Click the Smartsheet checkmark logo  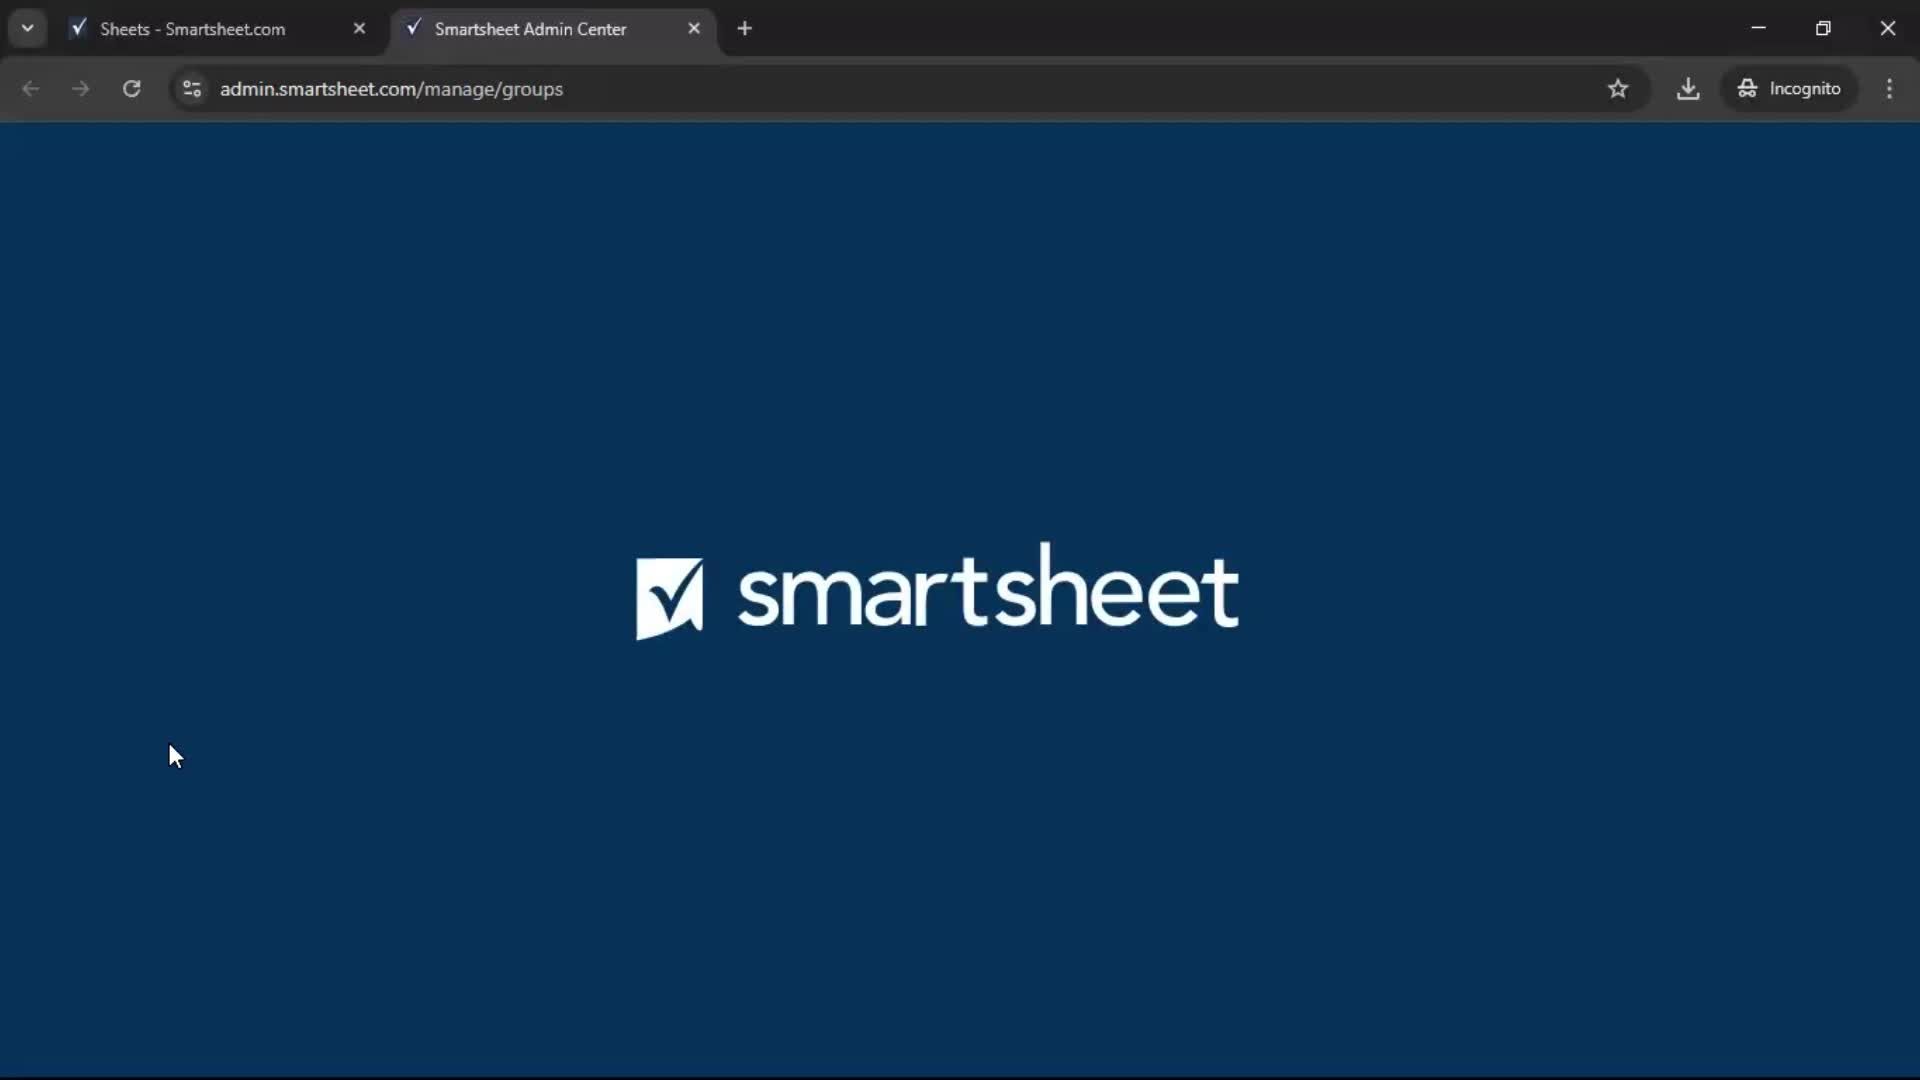click(670, 595)
